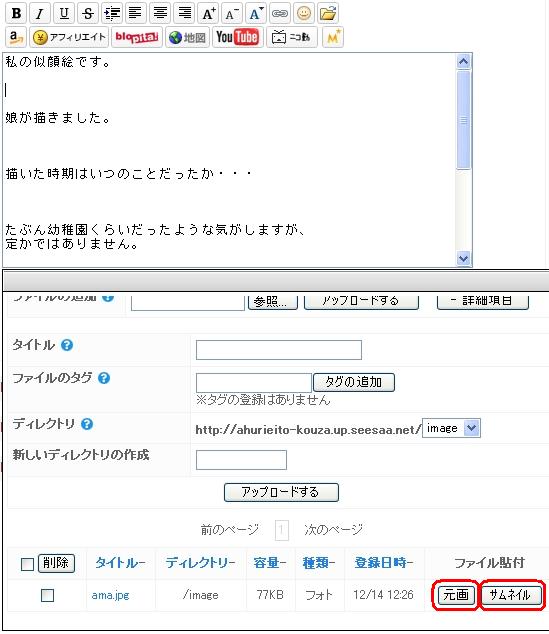Apply italic formatting

[39, 13]
